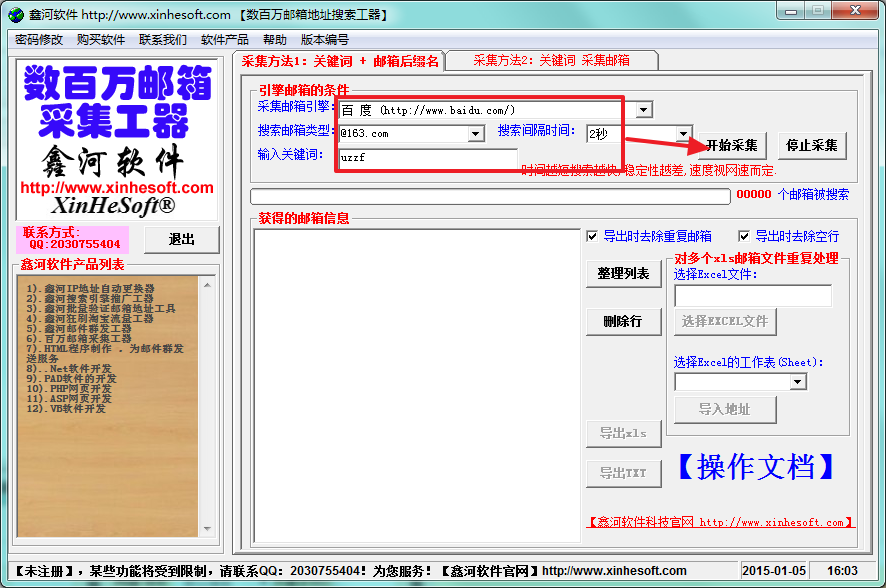Click the 导出xls button
Viewport: 886px width, 588px height.
coord(624,434)
